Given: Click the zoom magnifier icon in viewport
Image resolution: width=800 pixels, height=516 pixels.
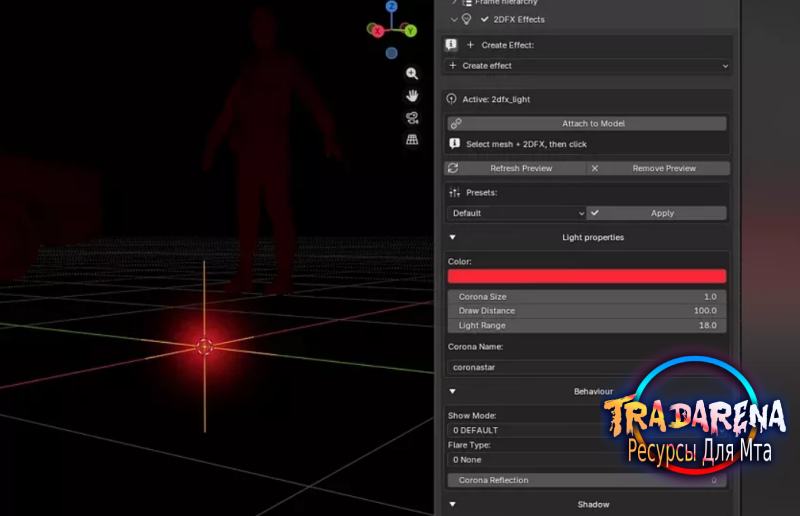Looking at the screenshot, I should click(412, 73).
